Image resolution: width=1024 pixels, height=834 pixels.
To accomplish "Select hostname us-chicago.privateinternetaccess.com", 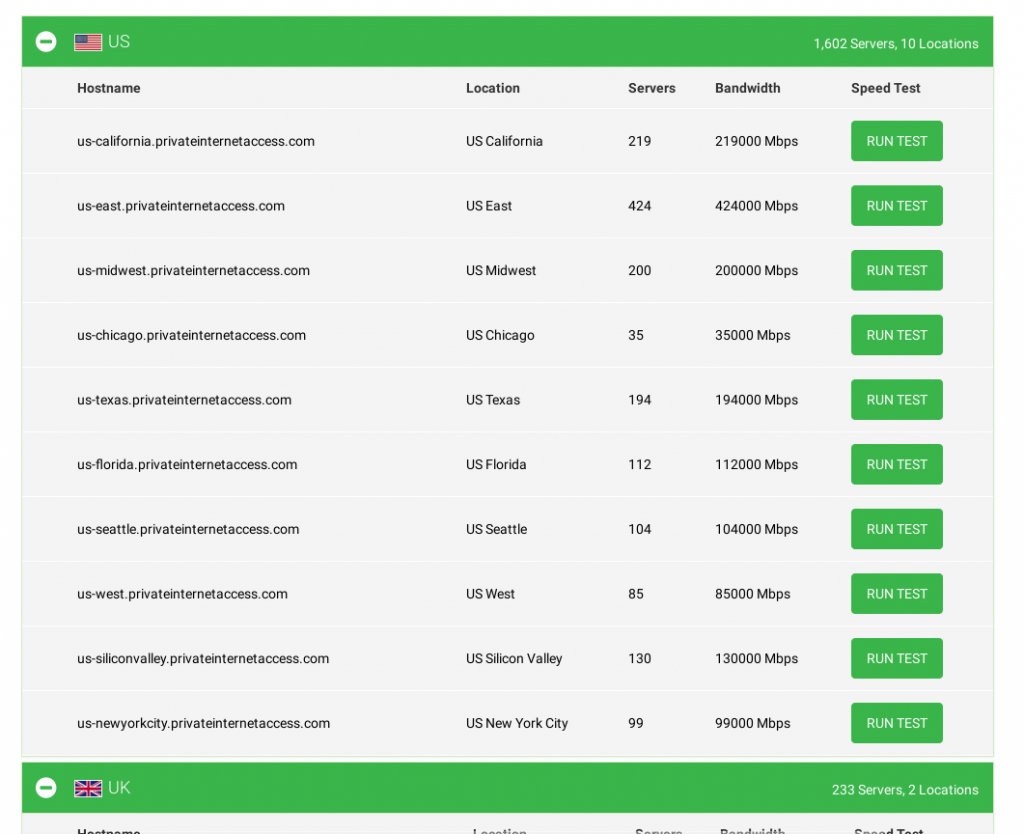I will pyautogui.click(x=191, y=335).
